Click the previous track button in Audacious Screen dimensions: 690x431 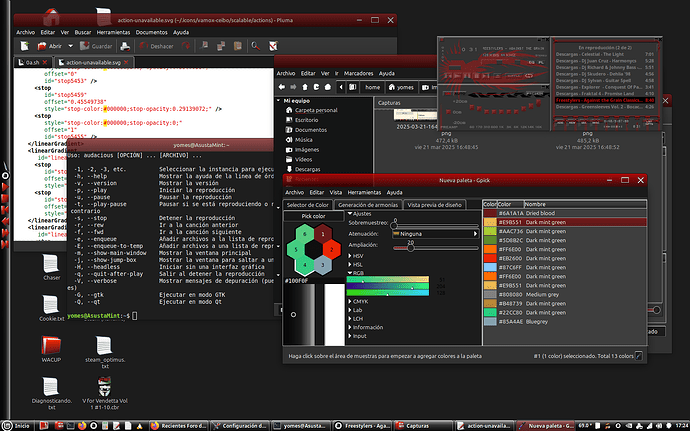click(x=447, y=76)
